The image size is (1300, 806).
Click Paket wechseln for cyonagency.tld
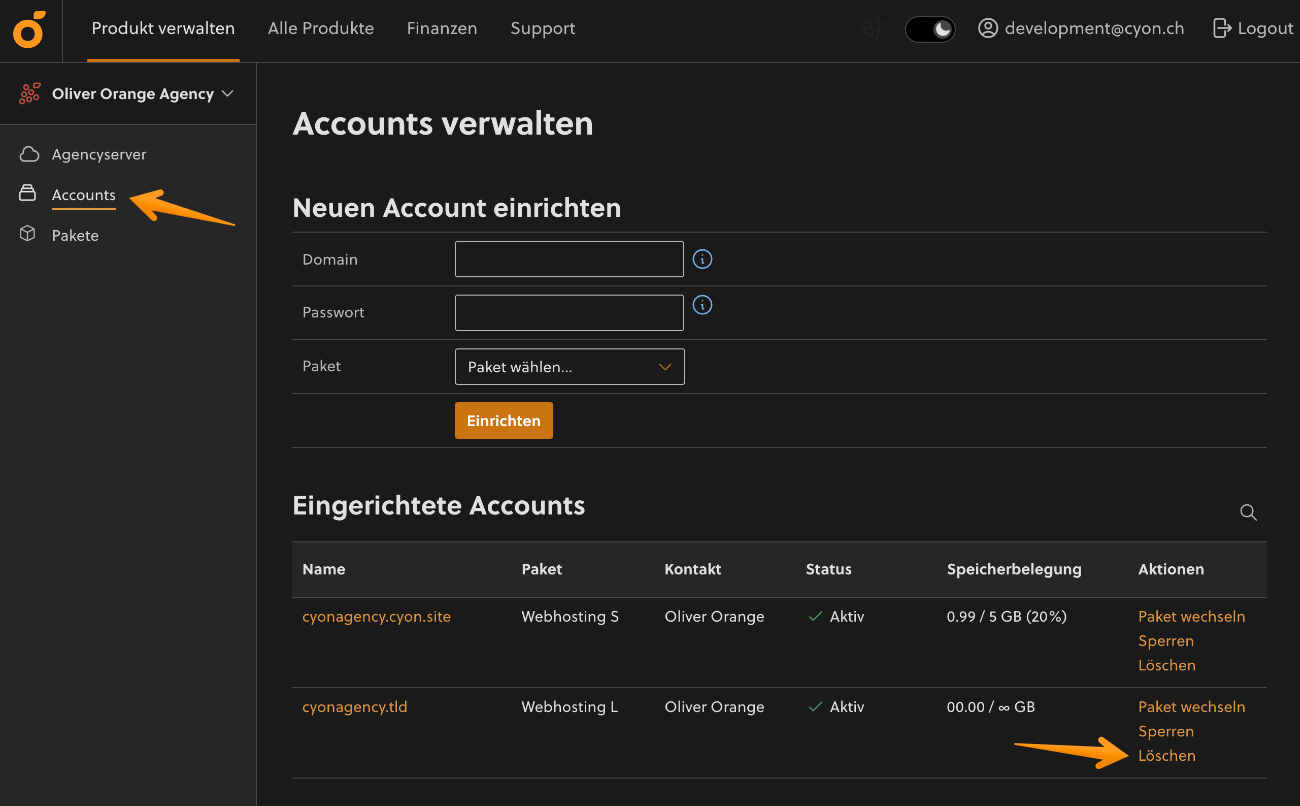pyautogui.click(x=1192, y=706)
